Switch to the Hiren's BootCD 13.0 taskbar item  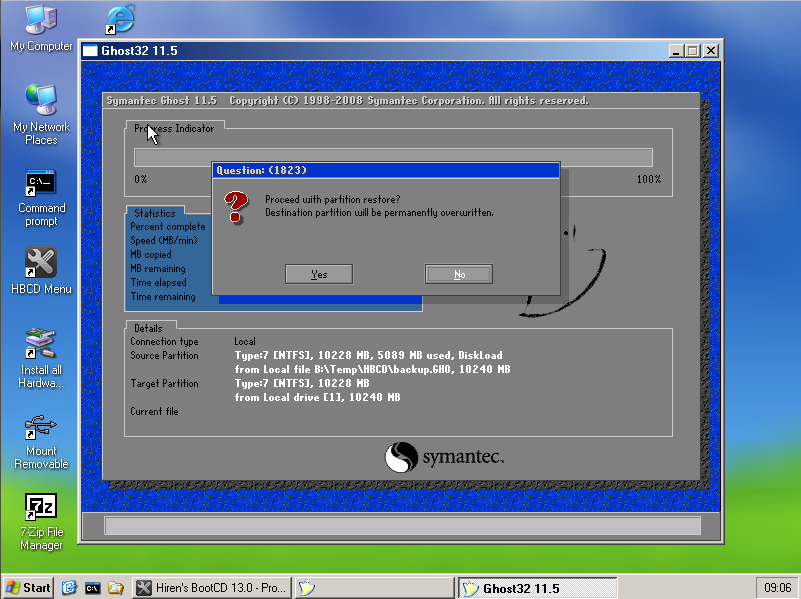(x=210, y=587)
